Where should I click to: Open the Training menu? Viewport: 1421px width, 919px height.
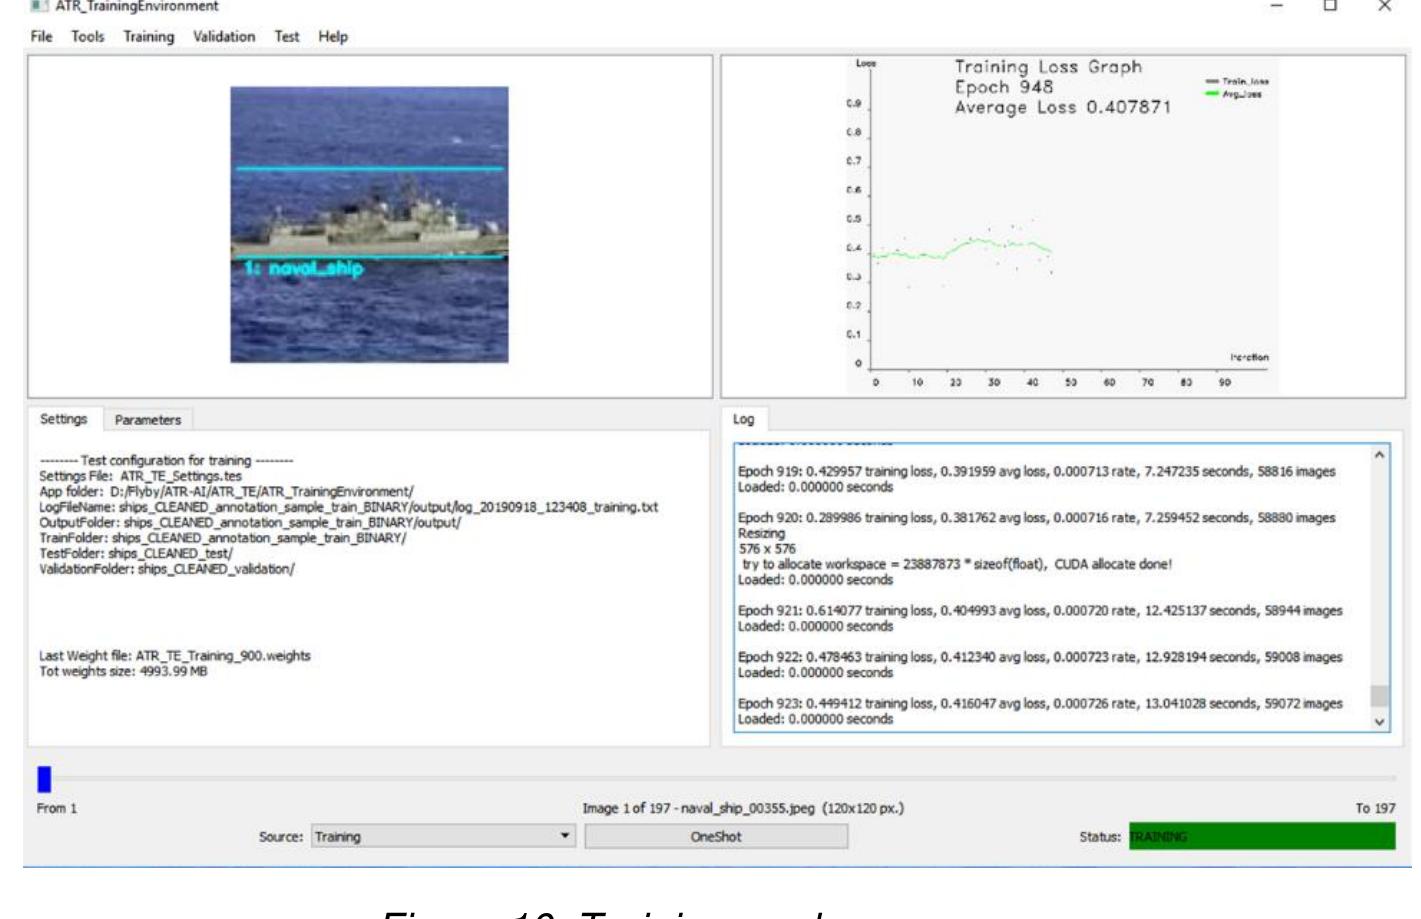coord(148,36)
